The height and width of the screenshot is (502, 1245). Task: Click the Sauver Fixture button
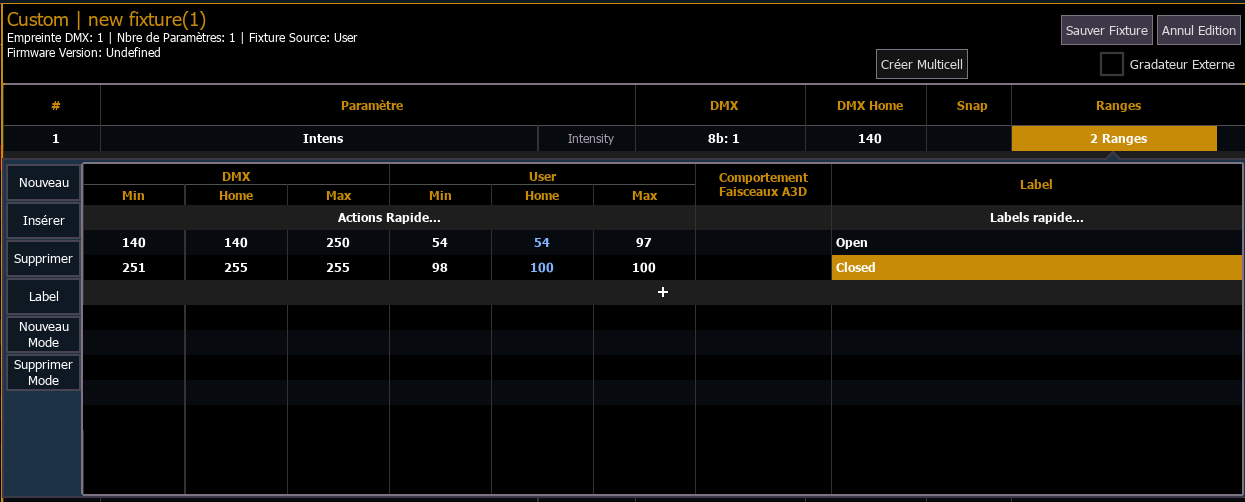[x=1106, y=30]
